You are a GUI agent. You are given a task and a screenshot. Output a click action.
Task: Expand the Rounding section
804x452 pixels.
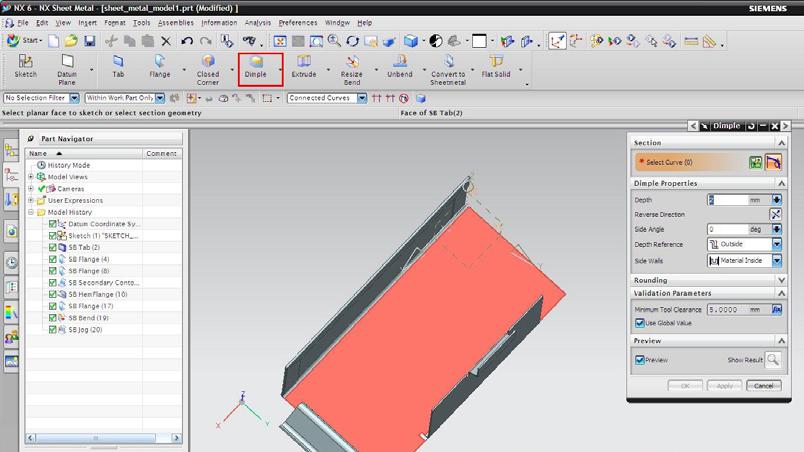(781, 280)
